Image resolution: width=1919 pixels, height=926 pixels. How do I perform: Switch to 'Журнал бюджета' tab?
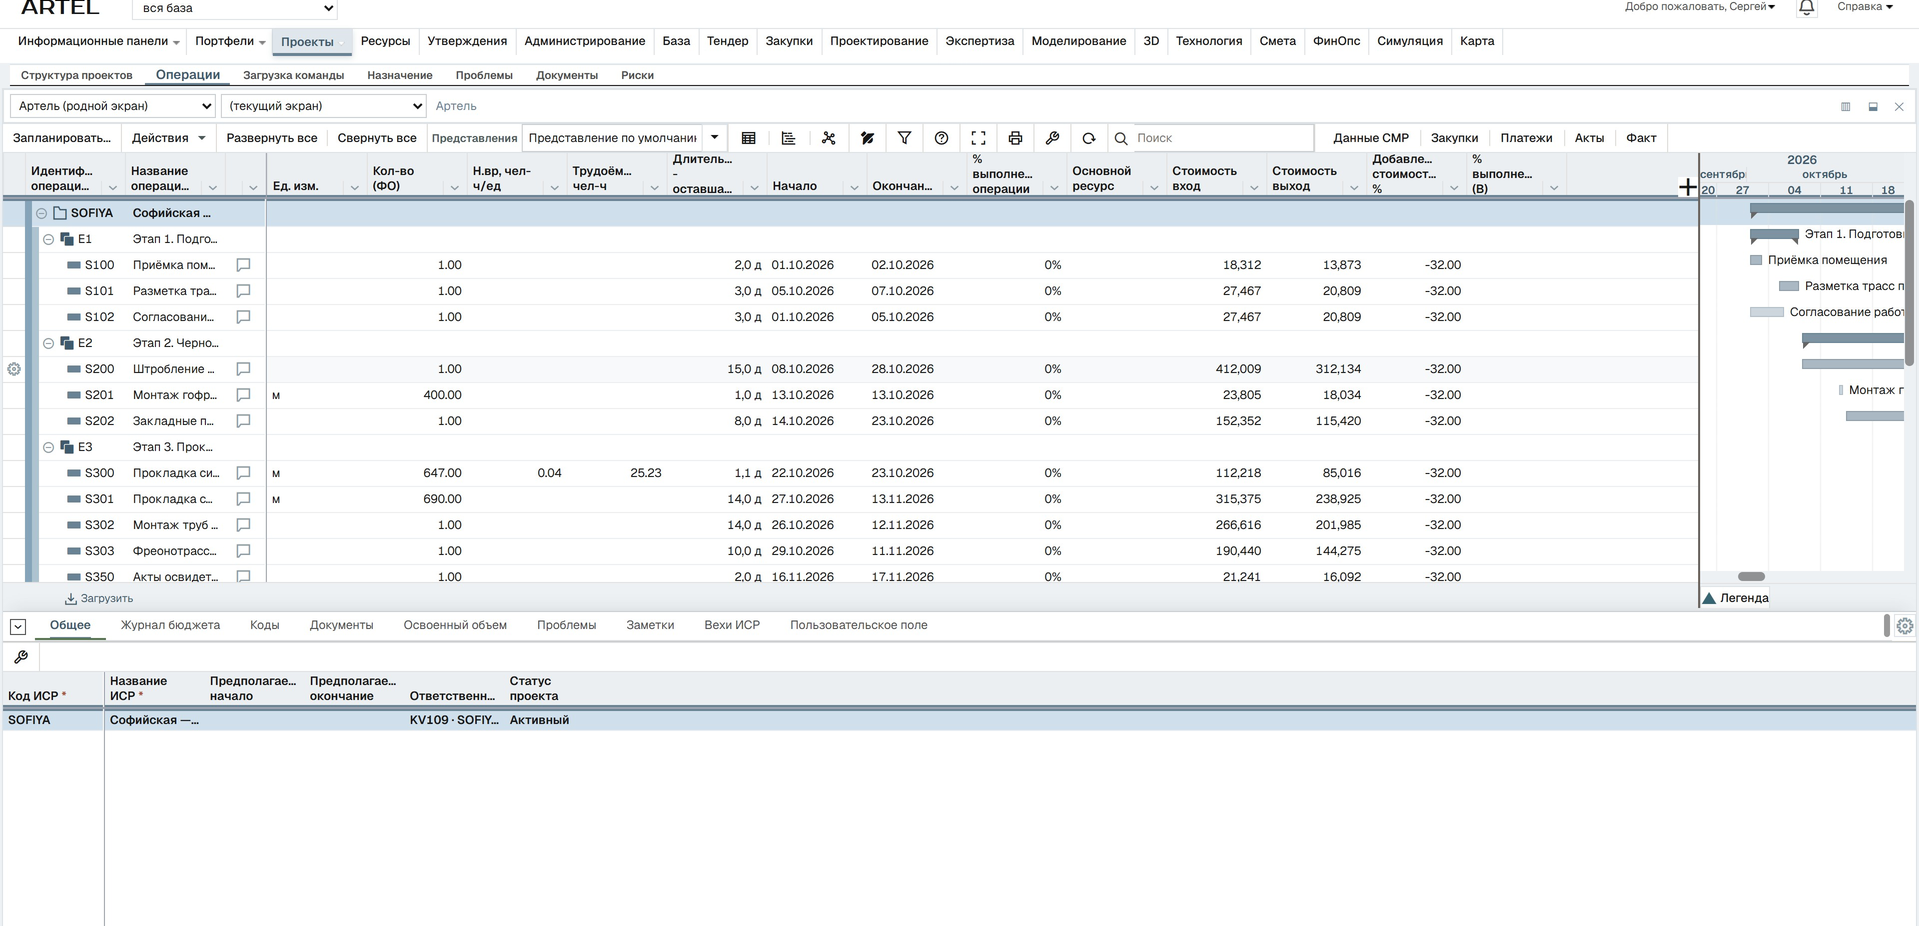pyautogui.click(x=170, y=625)
